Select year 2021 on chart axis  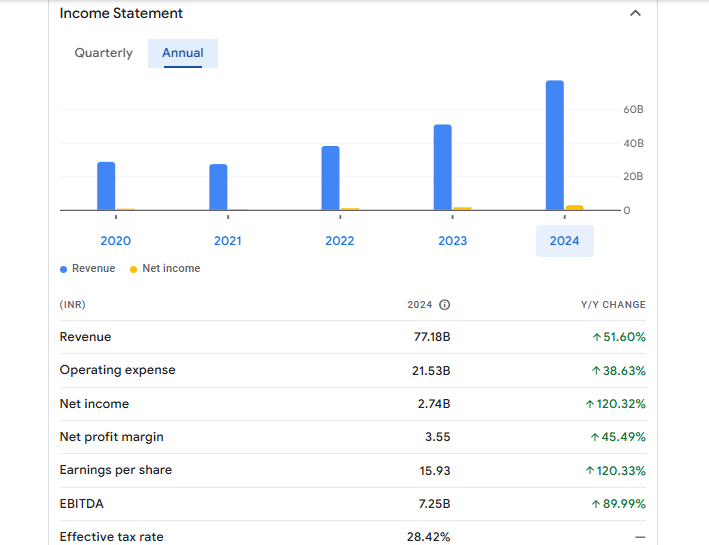[x=228, y=241]
